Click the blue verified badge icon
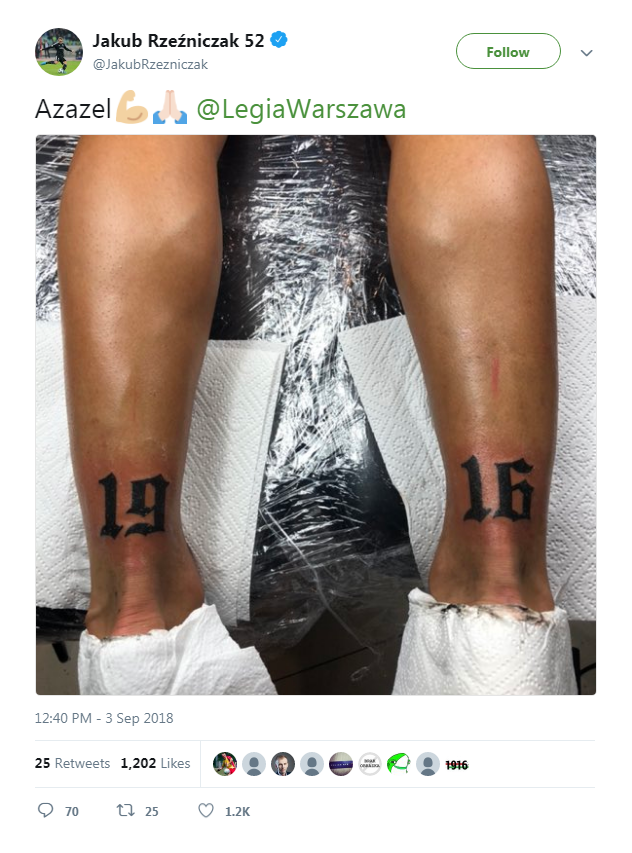The width and height of the screenshot is (632, 853). [279, 40]
